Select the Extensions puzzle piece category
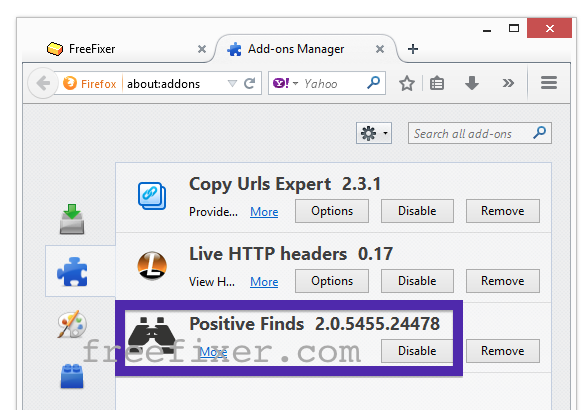This screenshot has height=410, width=584. (x=72, y=271)
